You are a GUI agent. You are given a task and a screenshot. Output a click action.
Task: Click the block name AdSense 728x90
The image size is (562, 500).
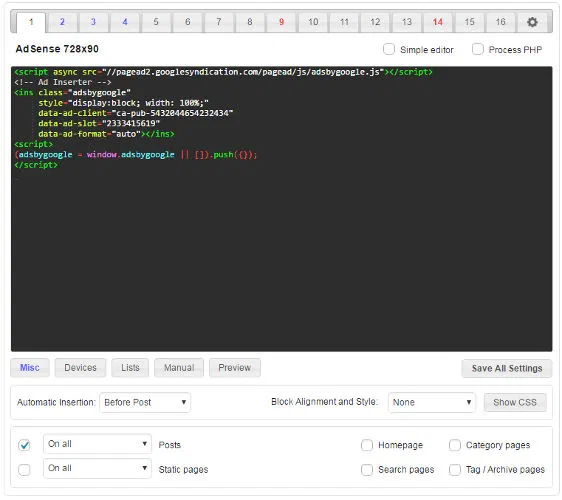click(x=57, y=49)
